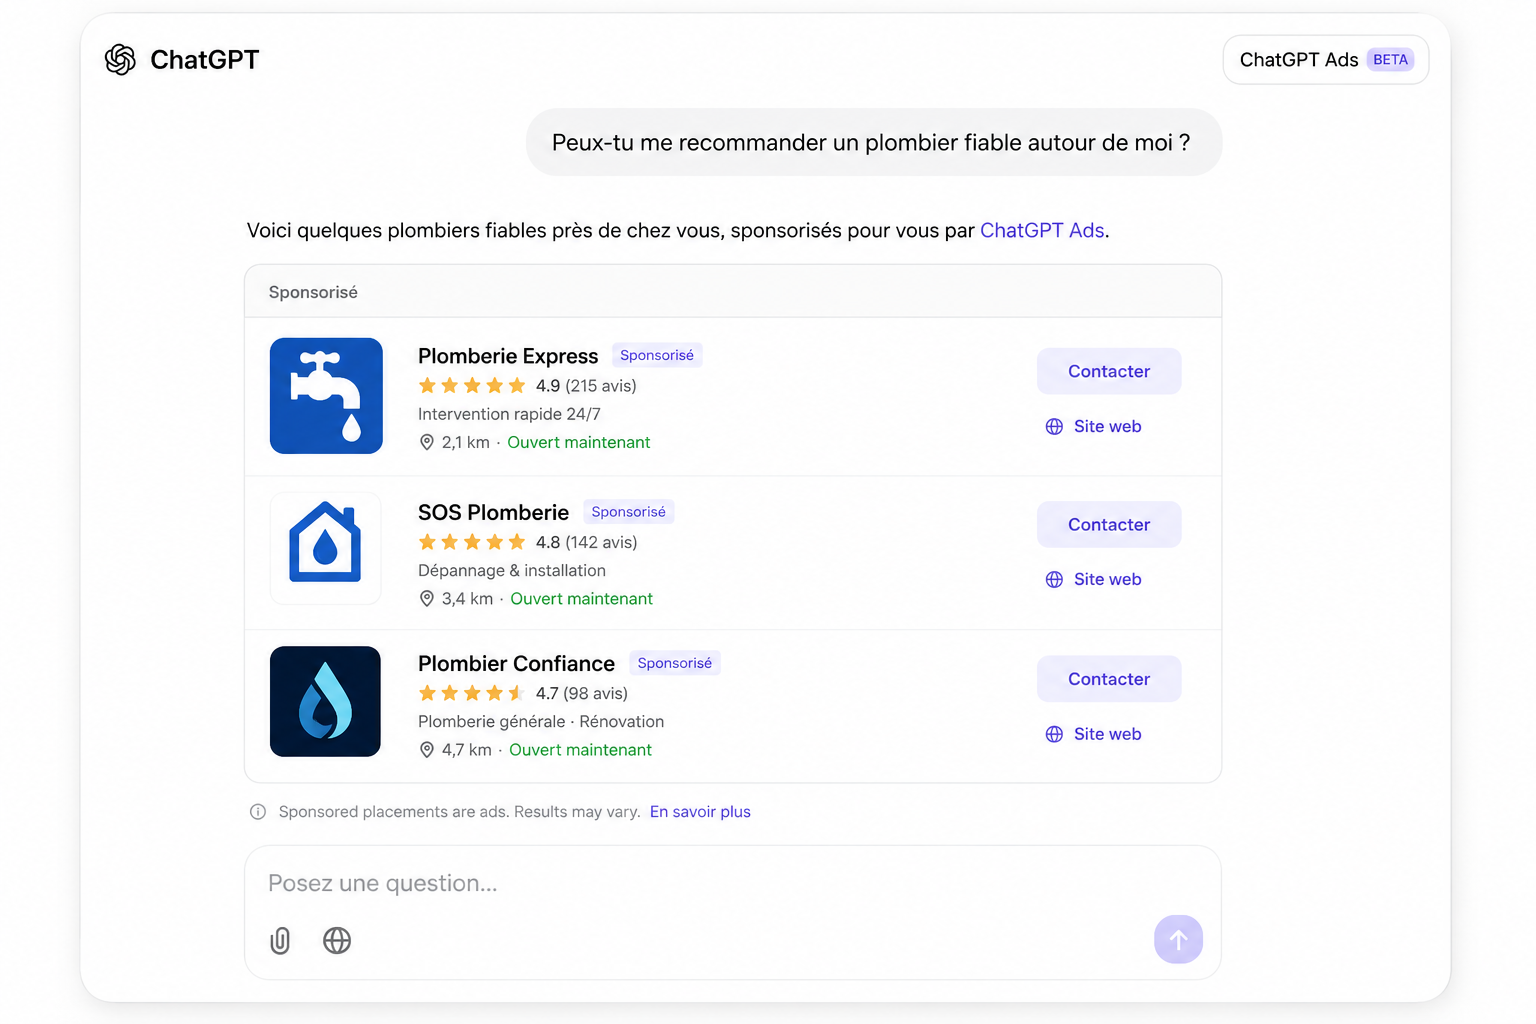1536x1024 pixels.
Task: Contact SOS Plomberie
Action: [x=1109, y=524]
